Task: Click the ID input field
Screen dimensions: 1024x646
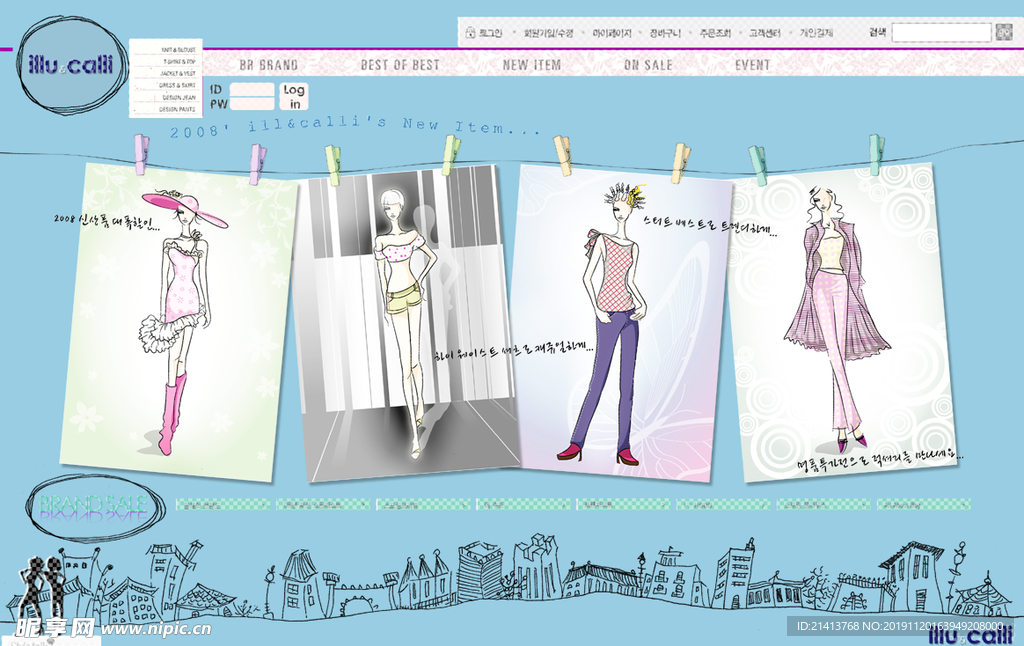Action: coord(252,89)
